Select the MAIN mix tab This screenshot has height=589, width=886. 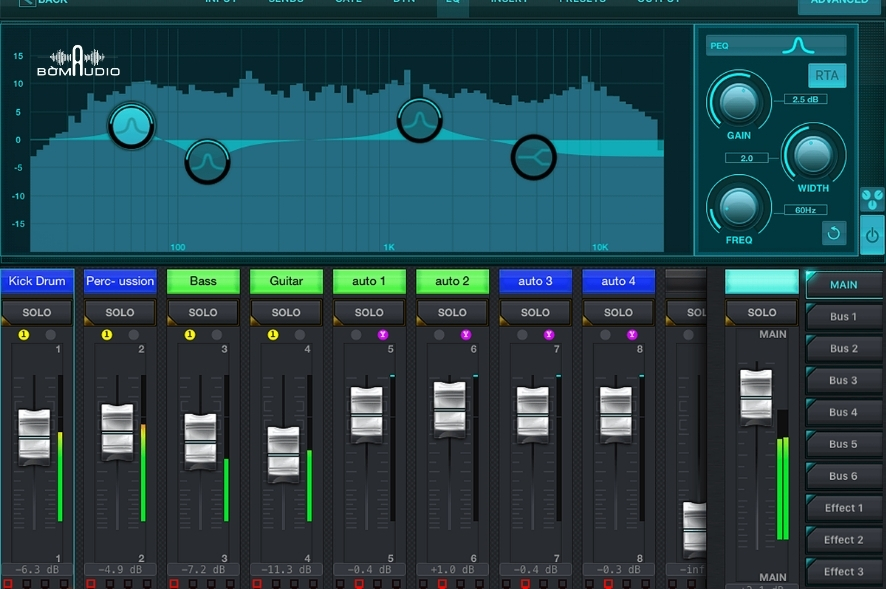tap(844, 284)
